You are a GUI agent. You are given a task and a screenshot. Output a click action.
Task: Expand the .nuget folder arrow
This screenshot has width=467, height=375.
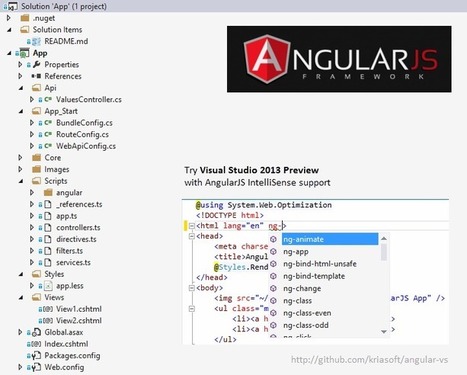pos(9,18)
